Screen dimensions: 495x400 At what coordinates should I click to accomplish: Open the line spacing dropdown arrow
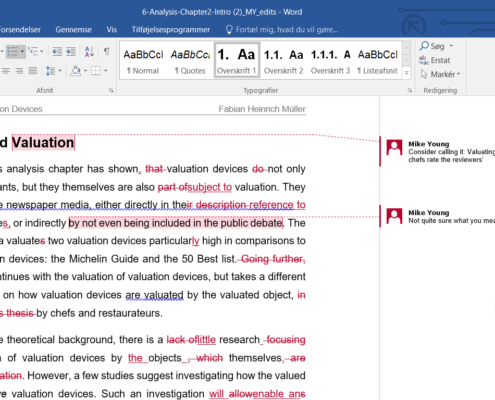[60, 71]
